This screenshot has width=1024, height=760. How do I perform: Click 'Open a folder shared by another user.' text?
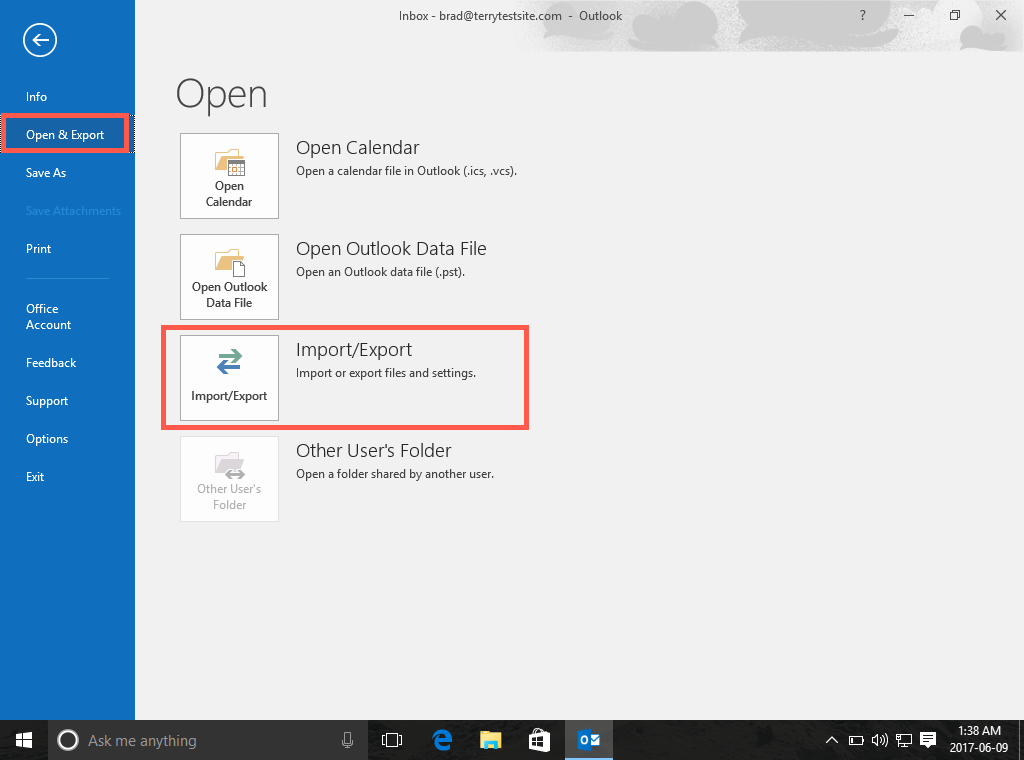pyautogui.click(x=395, y=474)
